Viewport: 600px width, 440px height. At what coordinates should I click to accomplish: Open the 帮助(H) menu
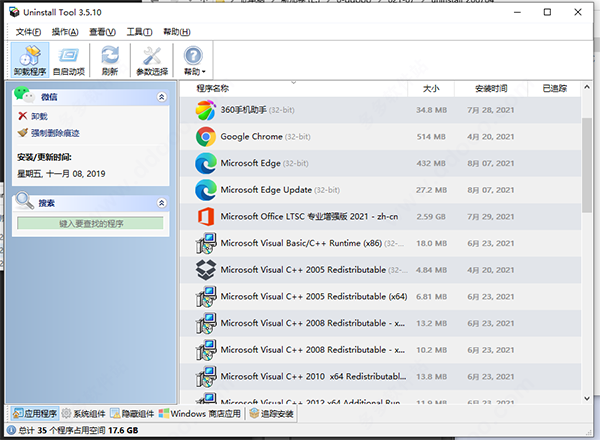[177, 32]
